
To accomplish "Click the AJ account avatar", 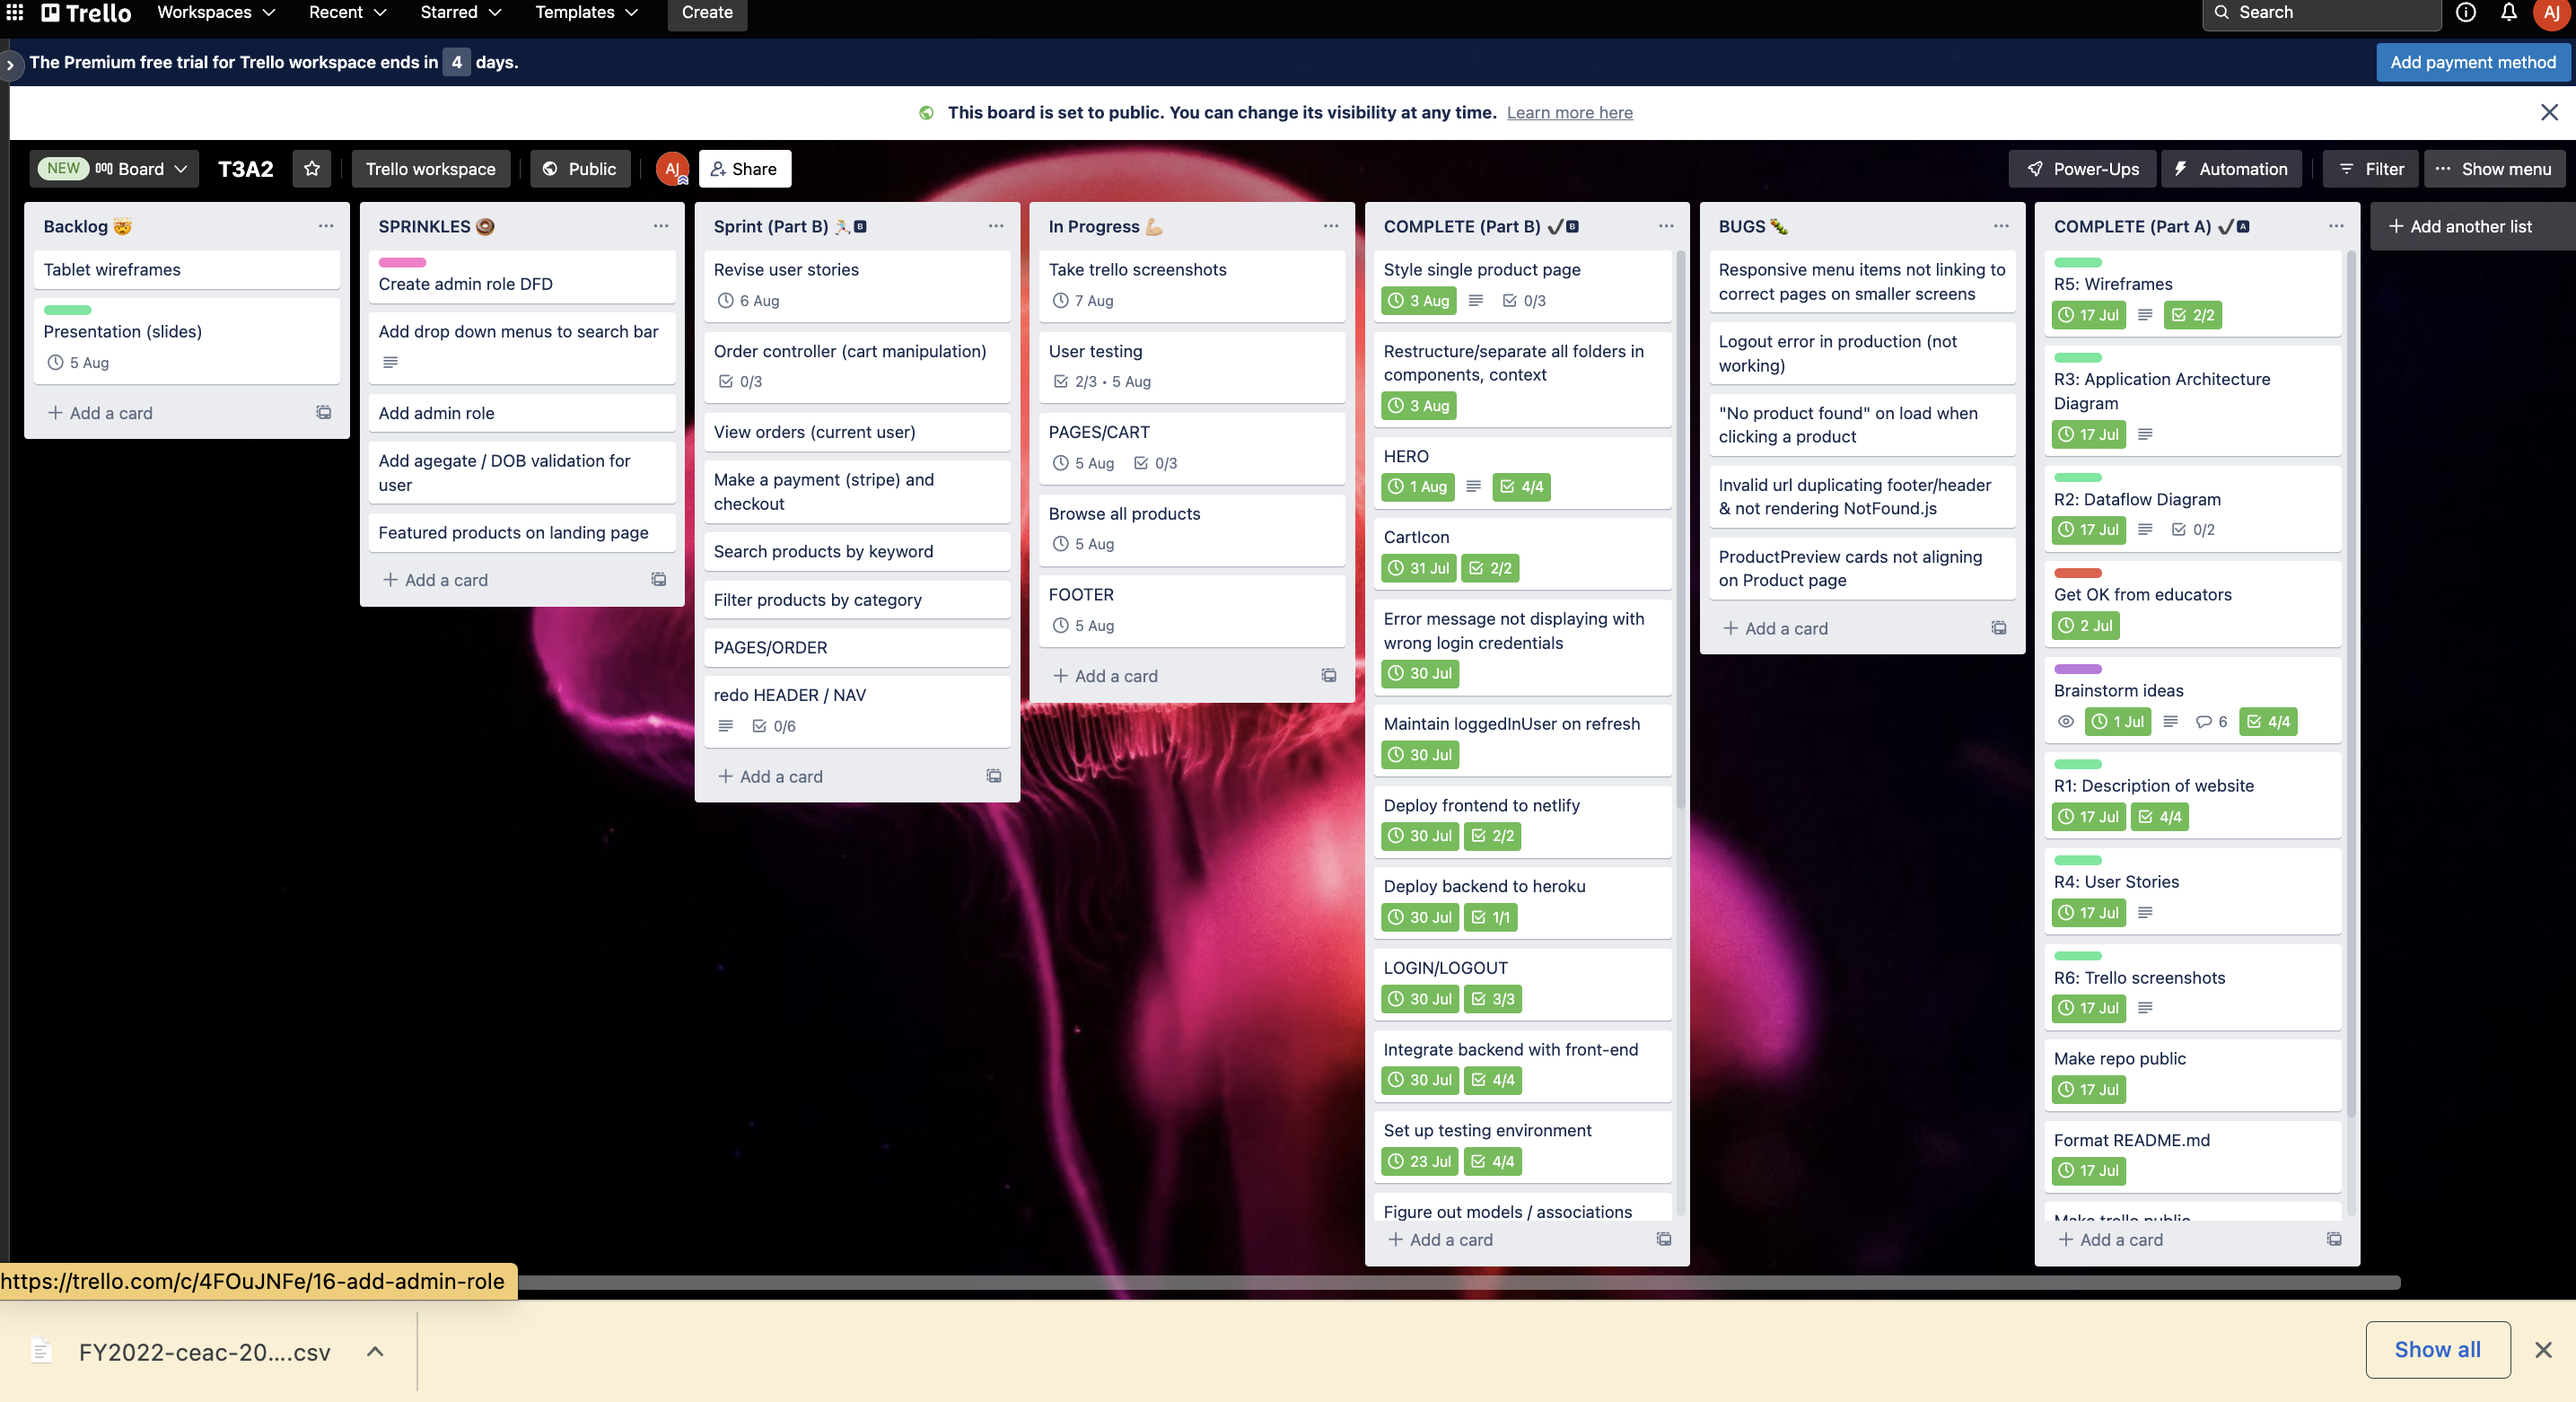I will 2551,13.
